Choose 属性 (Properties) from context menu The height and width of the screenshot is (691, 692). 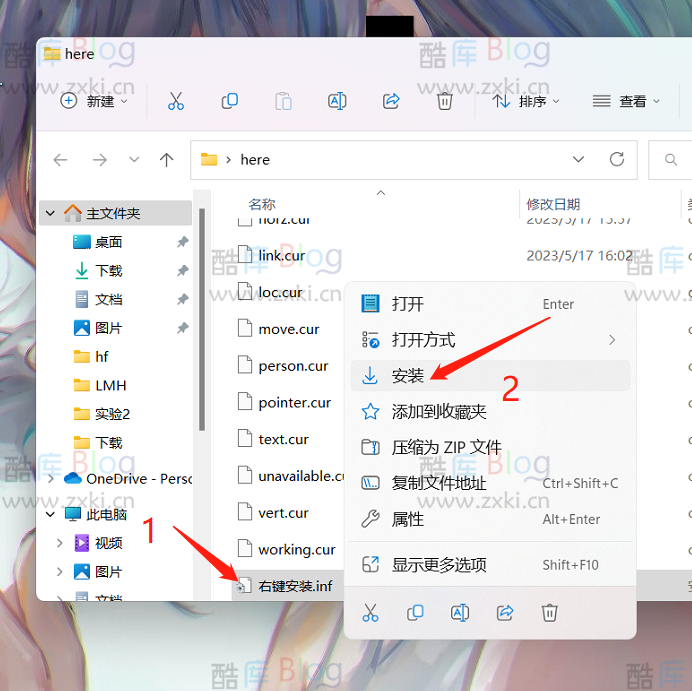(408, 519)
